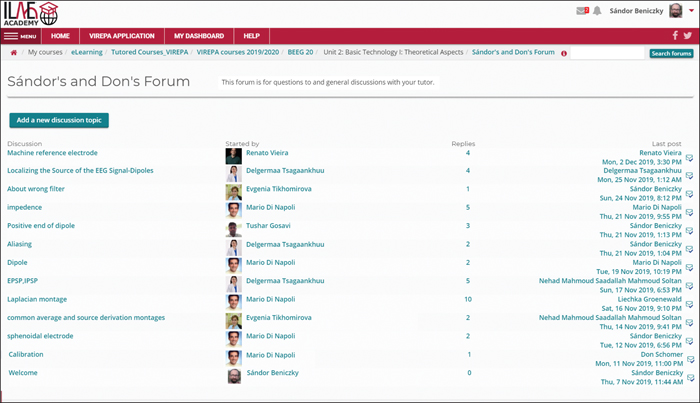The image size is (700, 403).
Task: Open Liechka Groenewald last post author link
Action: [650, 299]
